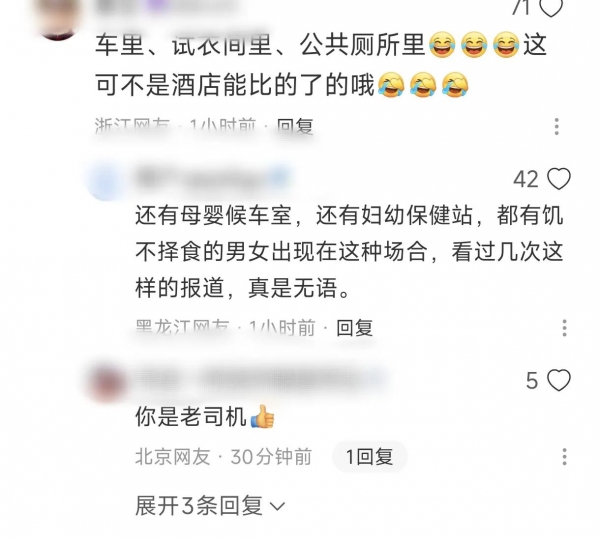Open the top commenter's avatar
The height and width of the screenshot is (540, 600).
(x=59, y=17)
